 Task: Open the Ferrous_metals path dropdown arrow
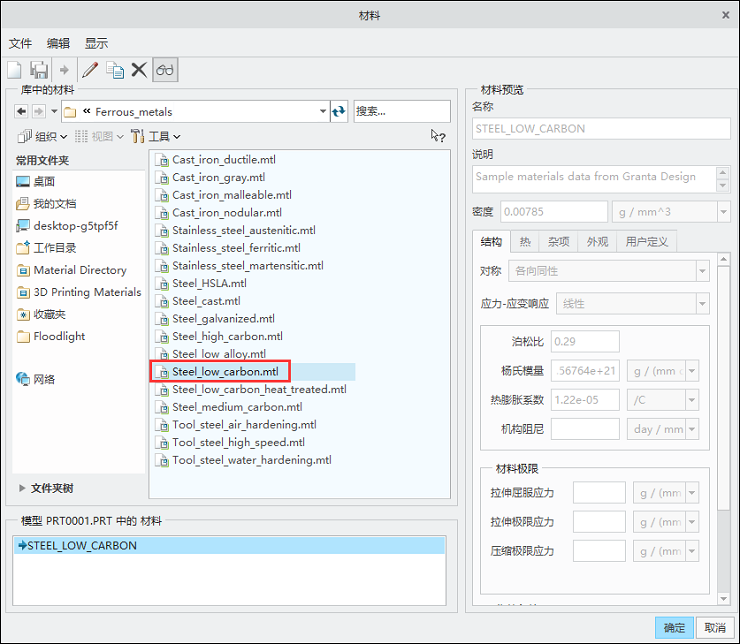[323, 112]
